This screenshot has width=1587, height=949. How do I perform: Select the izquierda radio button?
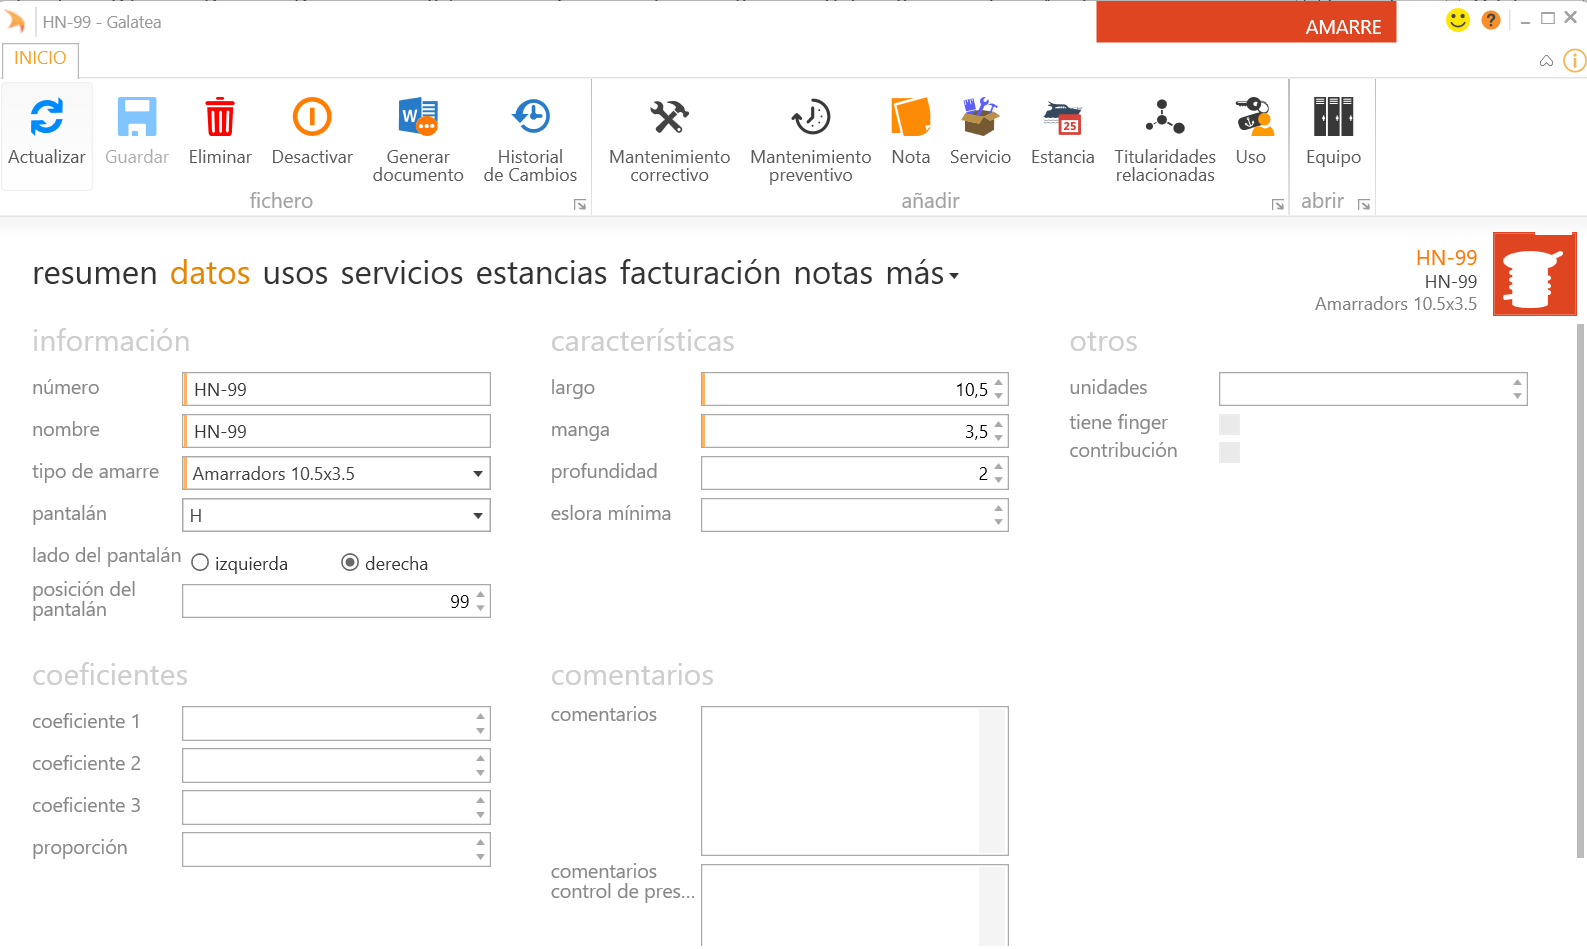[x=200, y=563]
